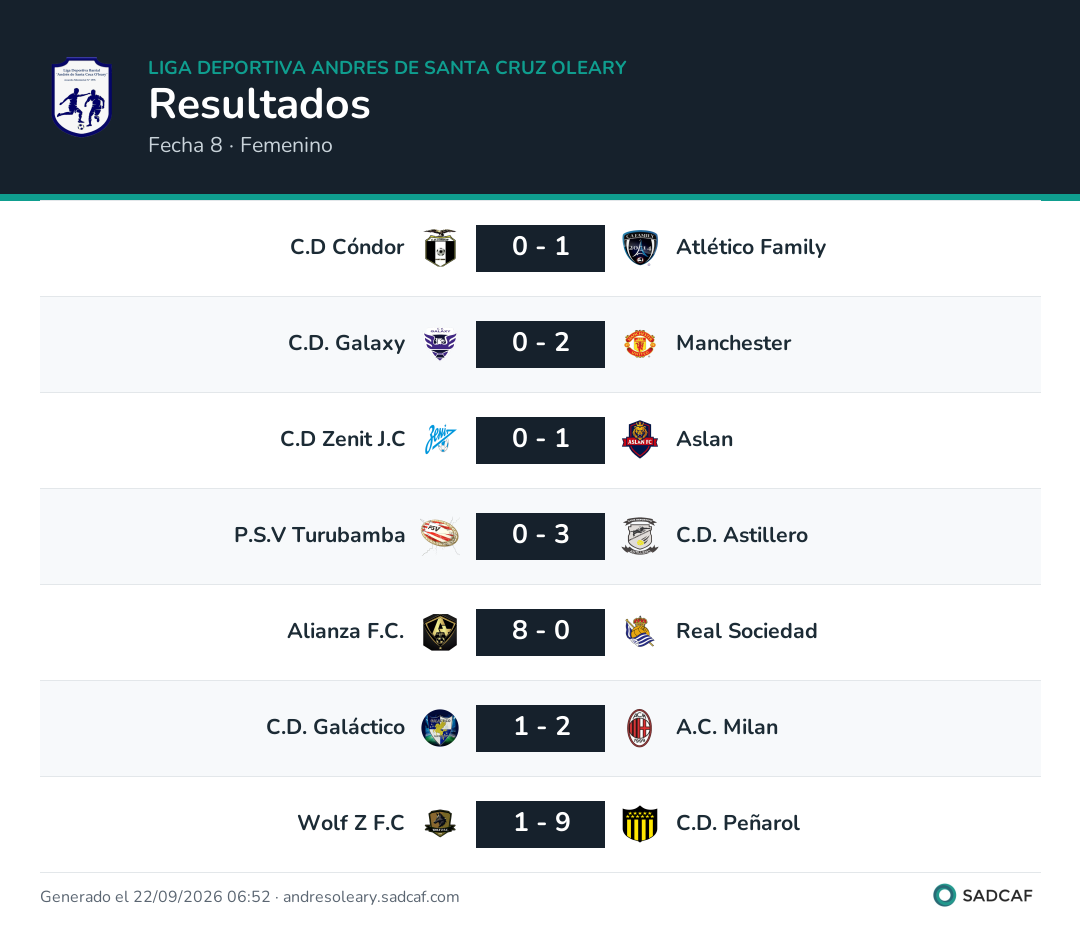Click the SADCAF logo in footer
This screenshot has height=948, width=1080.
(x=983, y=895)
